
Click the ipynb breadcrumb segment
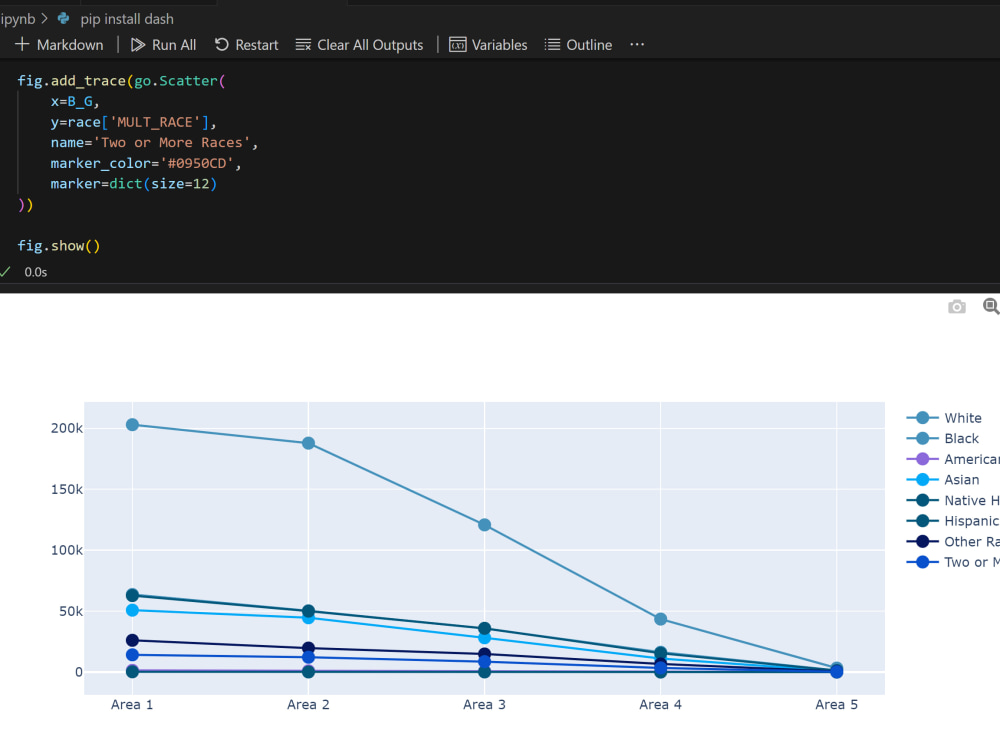[18, 19]
